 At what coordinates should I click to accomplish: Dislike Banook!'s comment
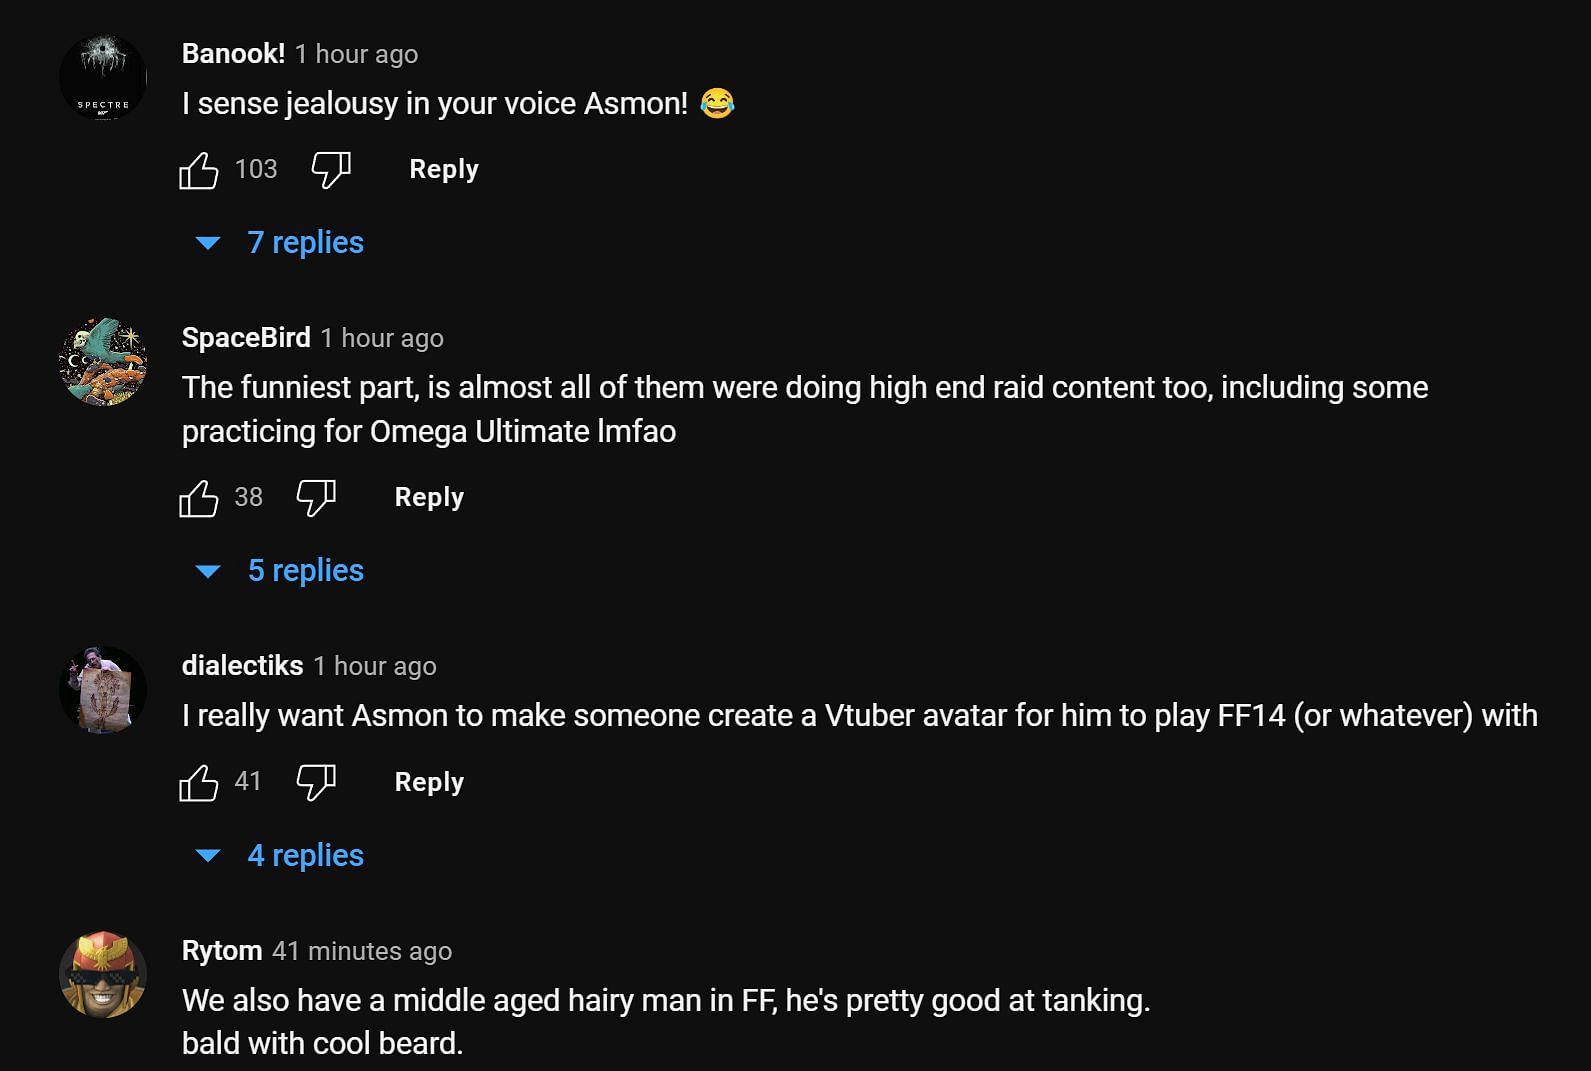(330, 170)
